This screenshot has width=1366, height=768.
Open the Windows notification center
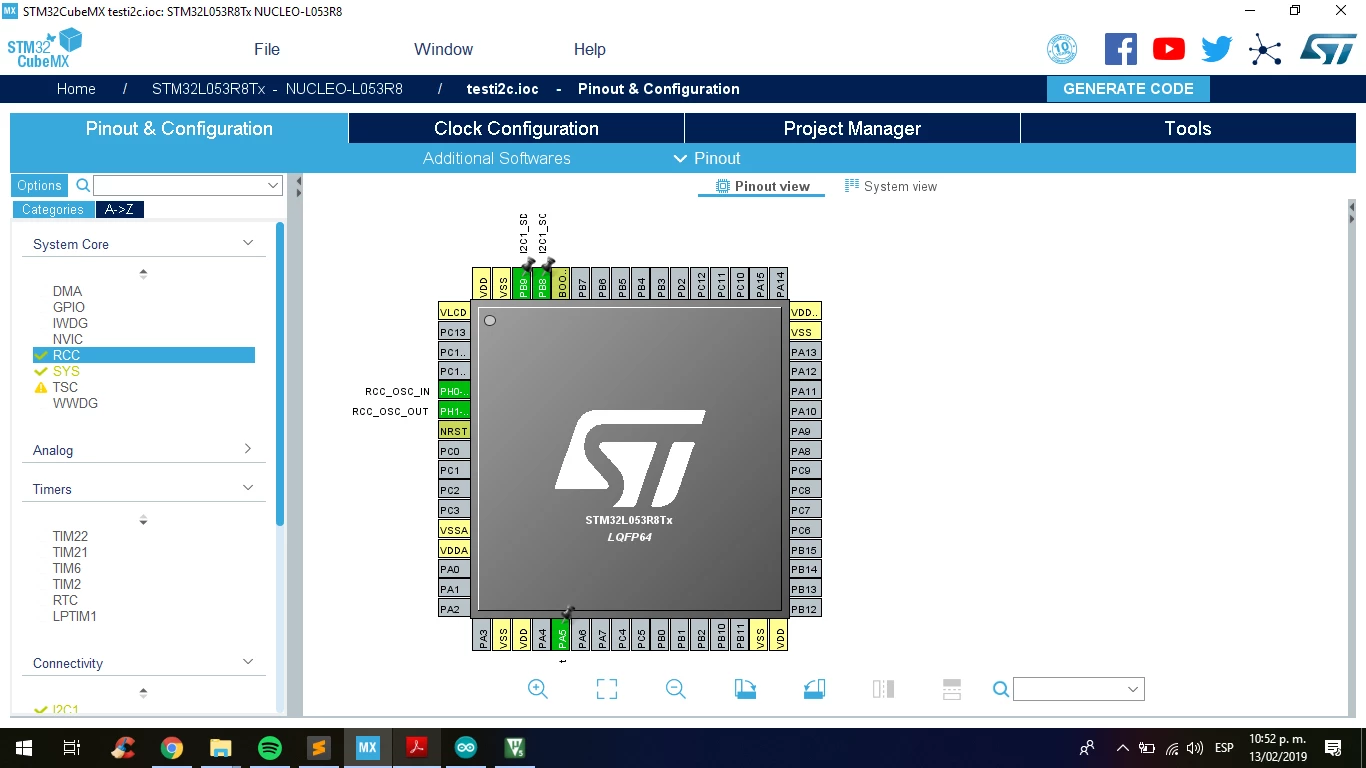pyautogui.click(x=1333, y=748)
